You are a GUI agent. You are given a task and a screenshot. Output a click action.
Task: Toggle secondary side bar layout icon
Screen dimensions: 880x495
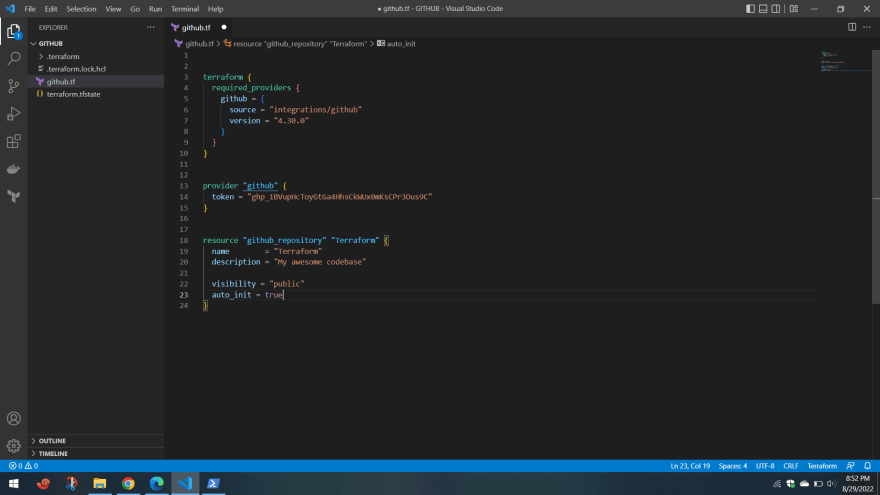pyautogui.click(x=776, y=9)
